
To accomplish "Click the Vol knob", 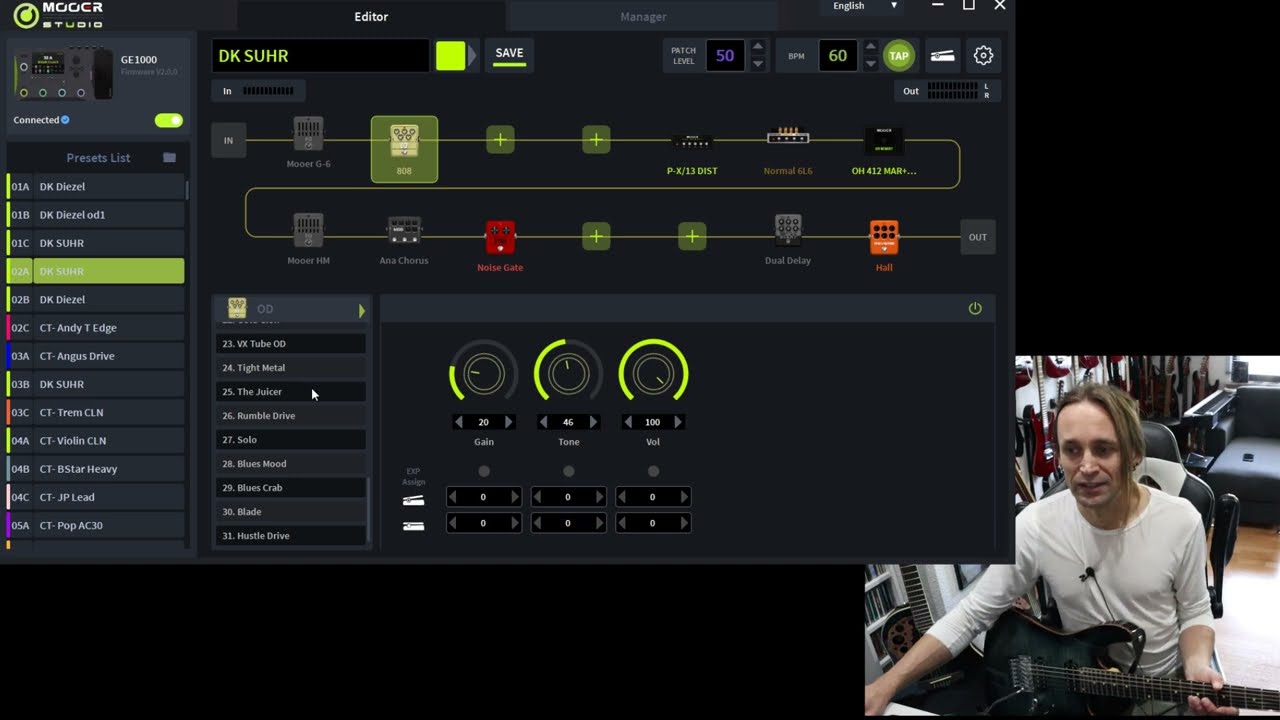I will tap(653, 374).
